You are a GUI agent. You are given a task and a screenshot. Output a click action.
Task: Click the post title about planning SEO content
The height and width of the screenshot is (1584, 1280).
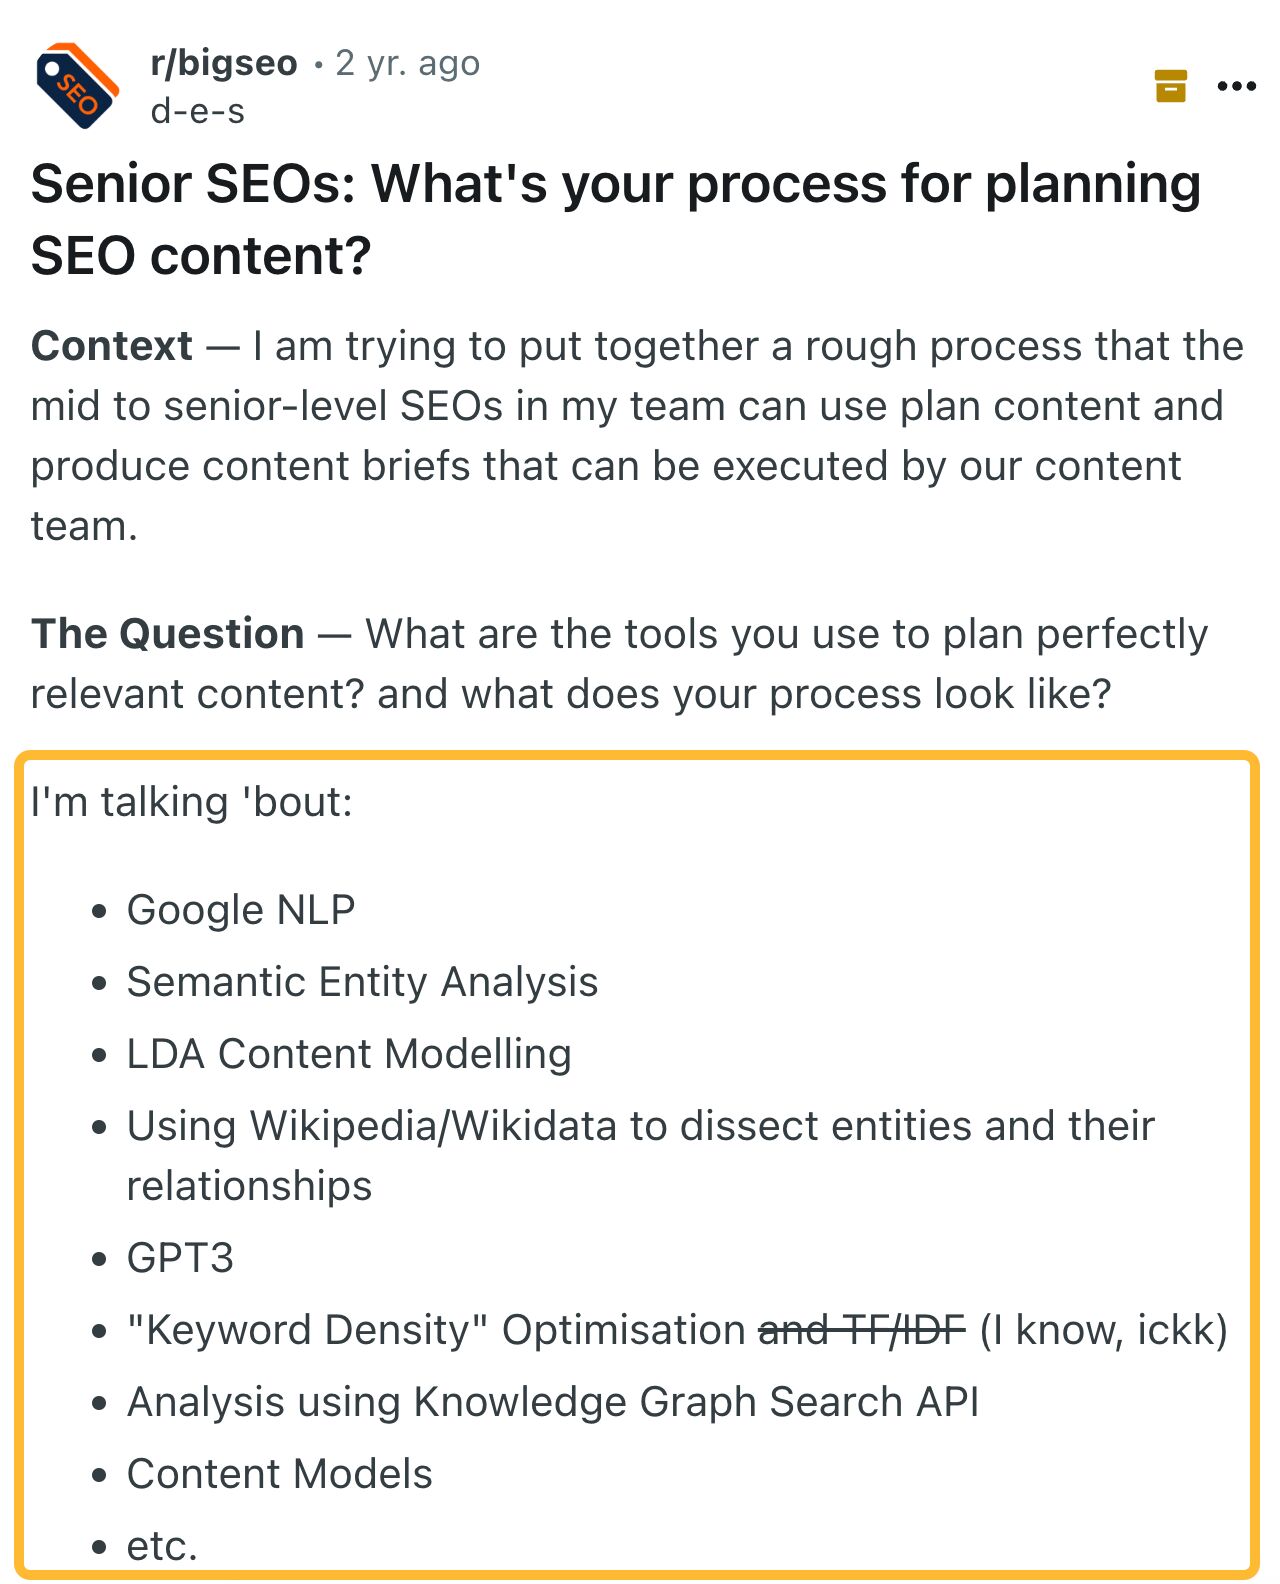pyautogui.click(x=615, y=219)
